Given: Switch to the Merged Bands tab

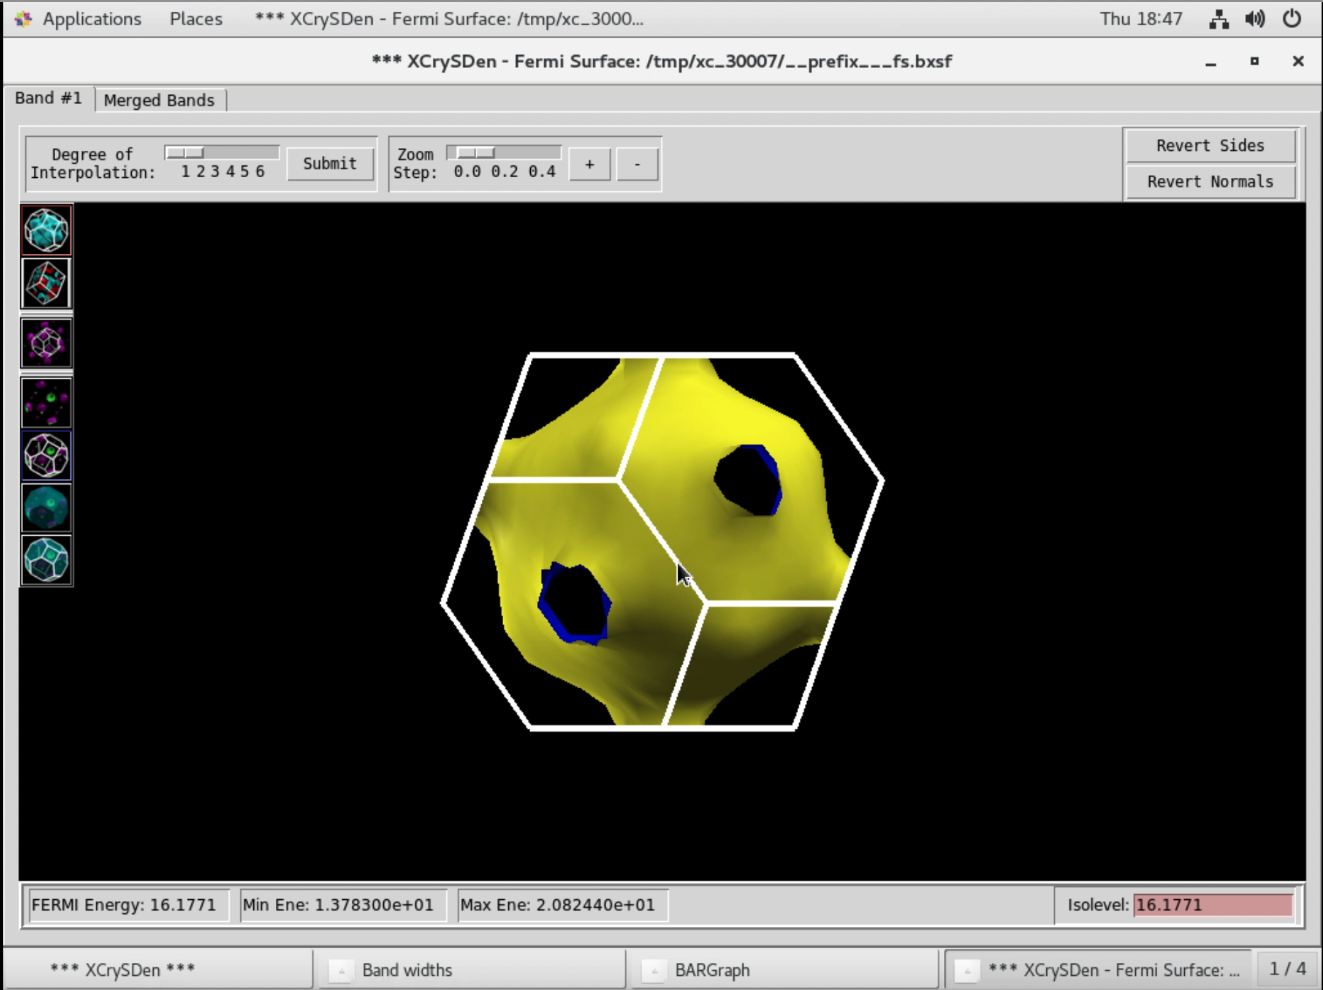Looking at the screenshot, I should [x=159, y=100].
